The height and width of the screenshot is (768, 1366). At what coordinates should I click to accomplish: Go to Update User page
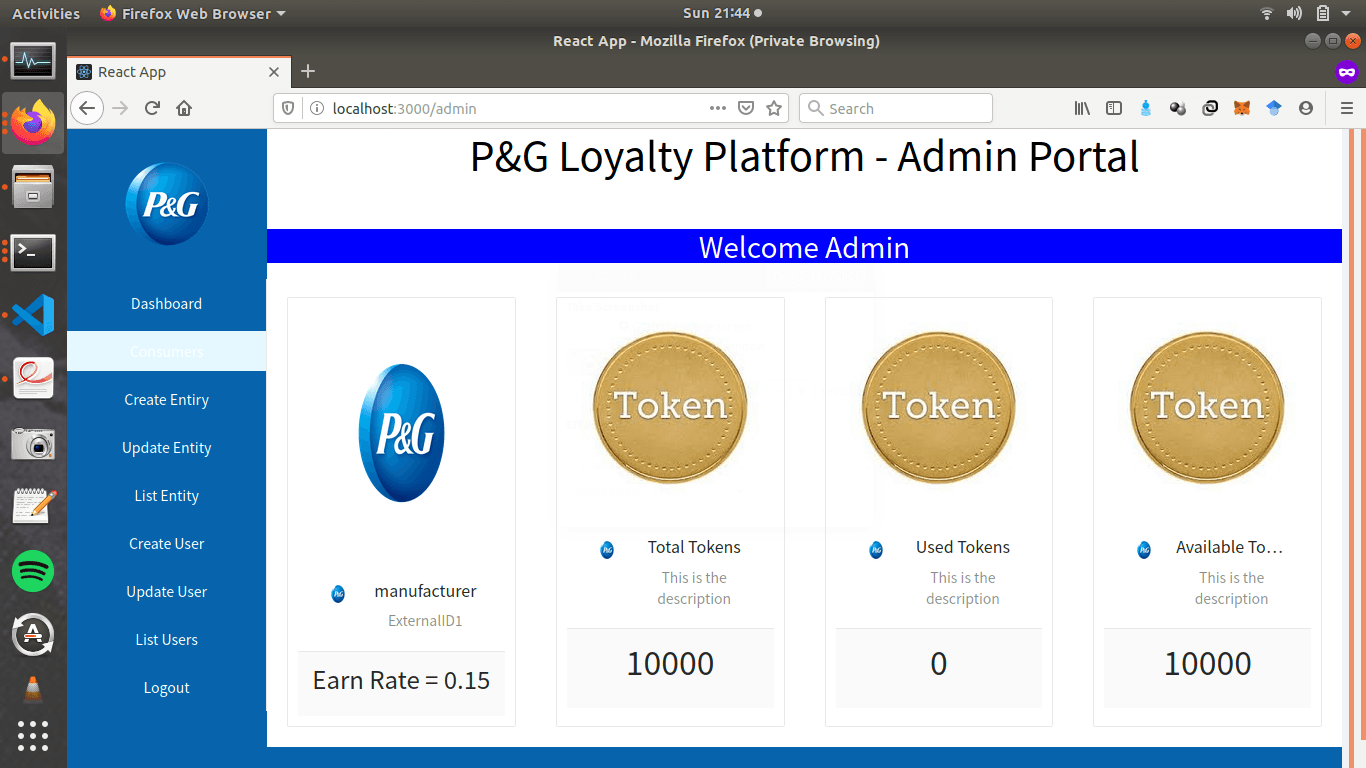[166, 592]
